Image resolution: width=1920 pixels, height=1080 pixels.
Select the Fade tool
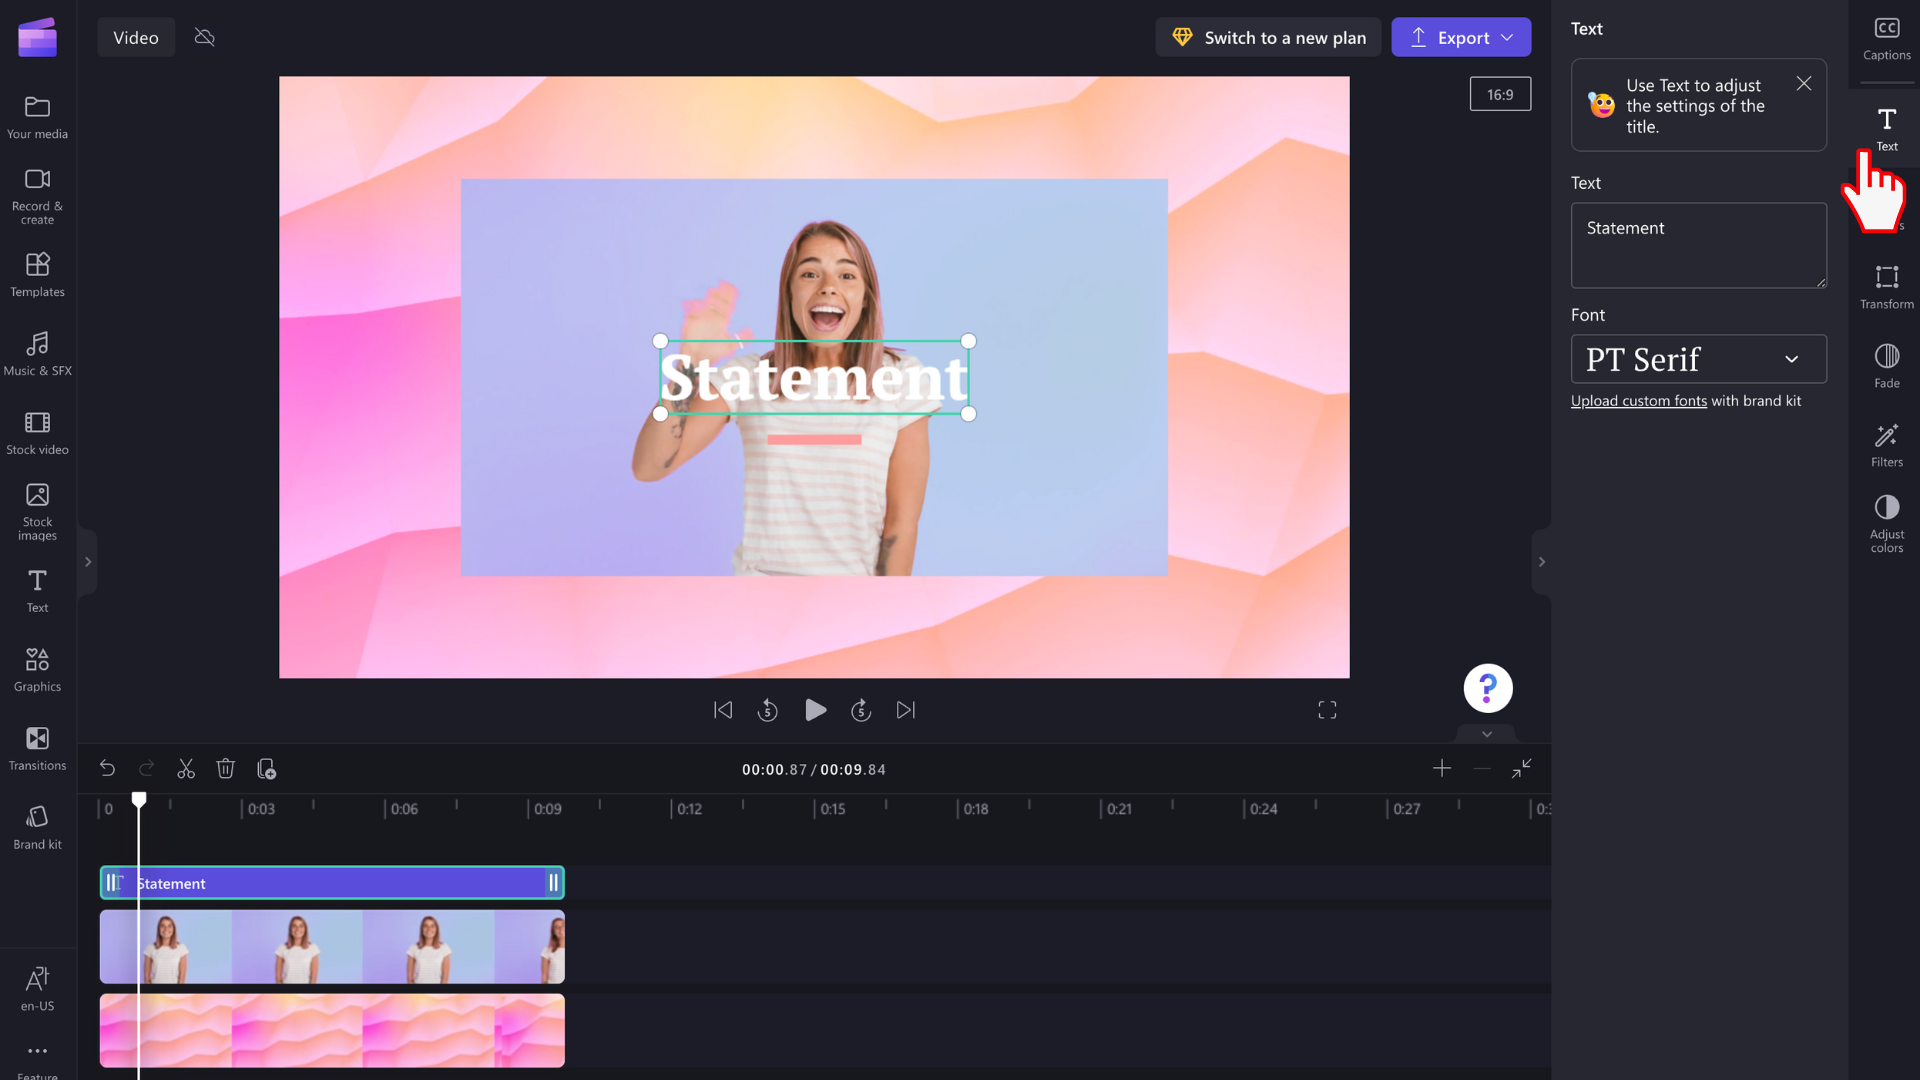coord(1887,364)
